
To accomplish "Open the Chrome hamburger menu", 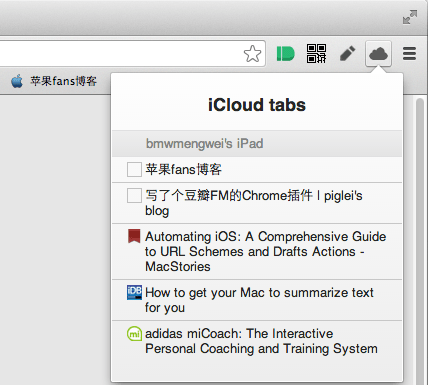I will point(409,54).
